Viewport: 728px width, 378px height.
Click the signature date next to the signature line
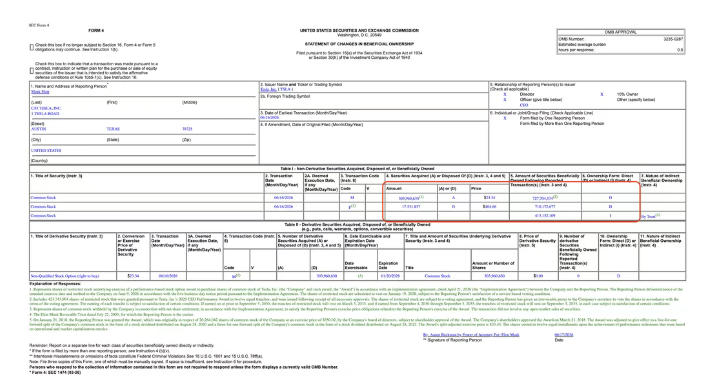tap(564, 334)
